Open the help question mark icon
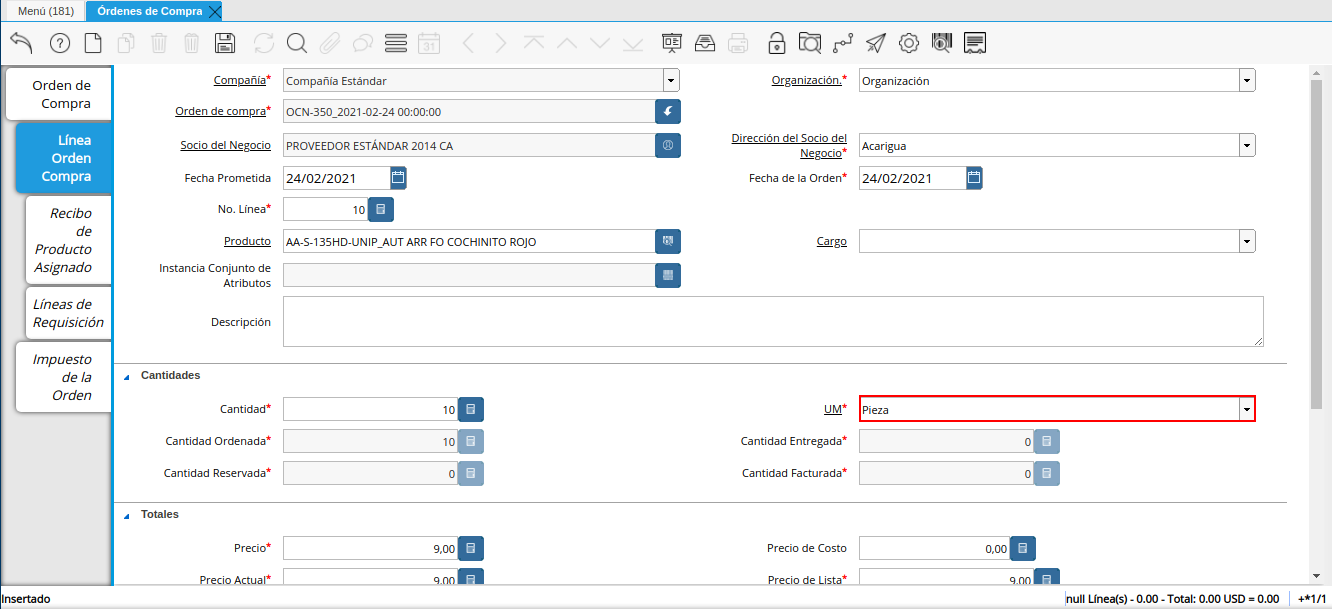This screenshot has width=1332, height=609. tap(60, 43)
